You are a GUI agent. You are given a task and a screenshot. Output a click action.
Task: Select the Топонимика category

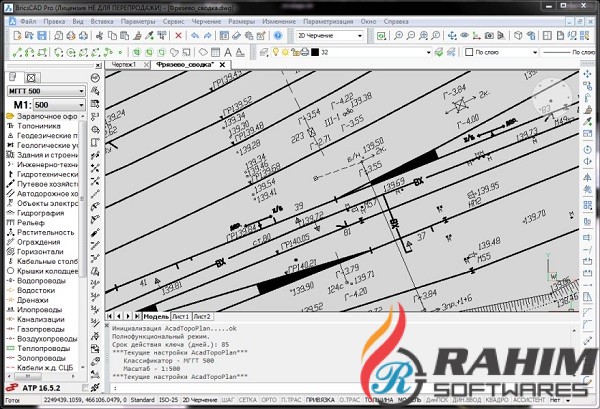click(39, 126)
